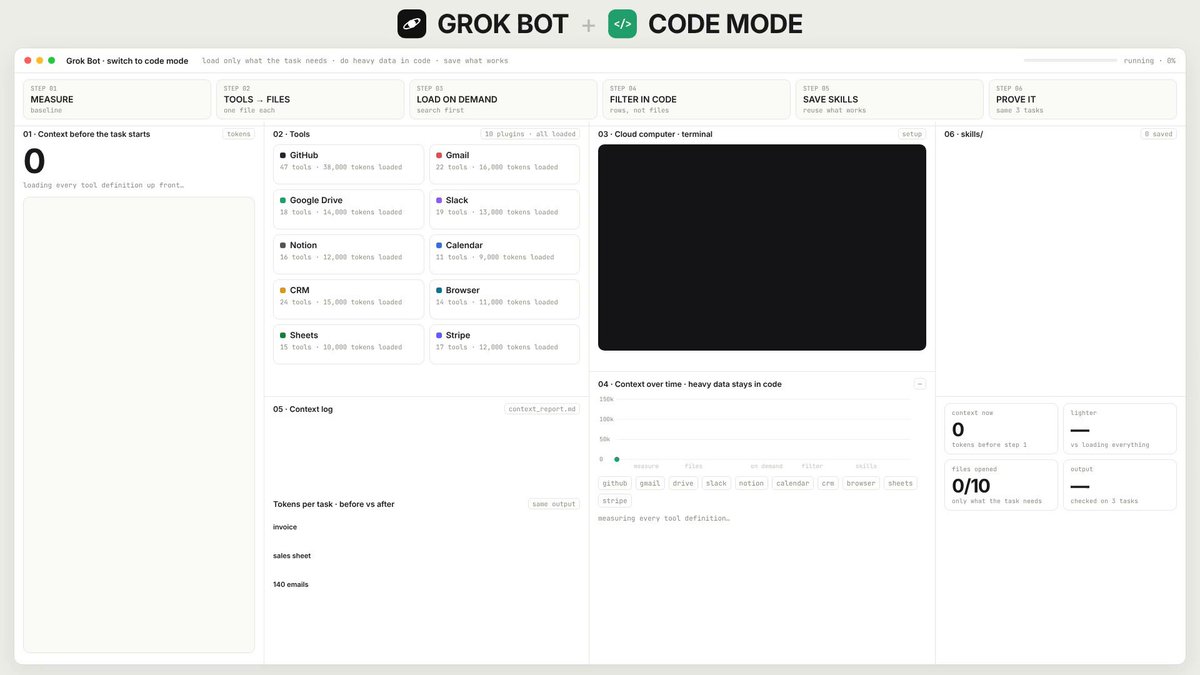Image resolution: width=1200 pixels, height=675 pixels.
Task: Open the Gmail plugin card
Action: [504, 164]
